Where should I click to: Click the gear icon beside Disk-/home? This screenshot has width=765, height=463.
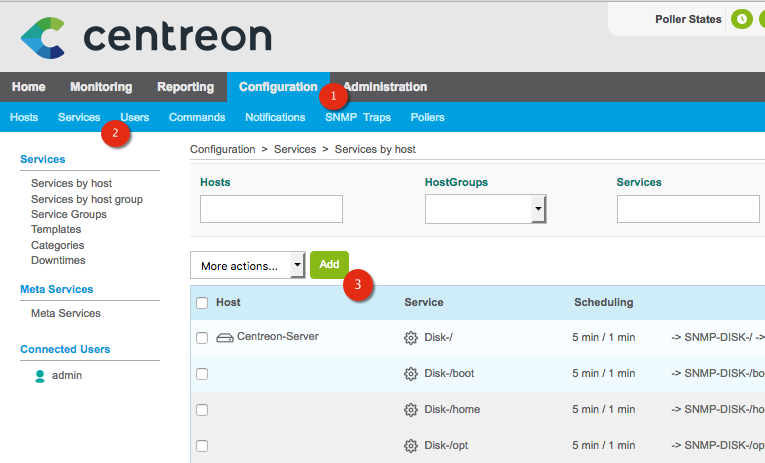pyautogui.click(x=410, y=410)
